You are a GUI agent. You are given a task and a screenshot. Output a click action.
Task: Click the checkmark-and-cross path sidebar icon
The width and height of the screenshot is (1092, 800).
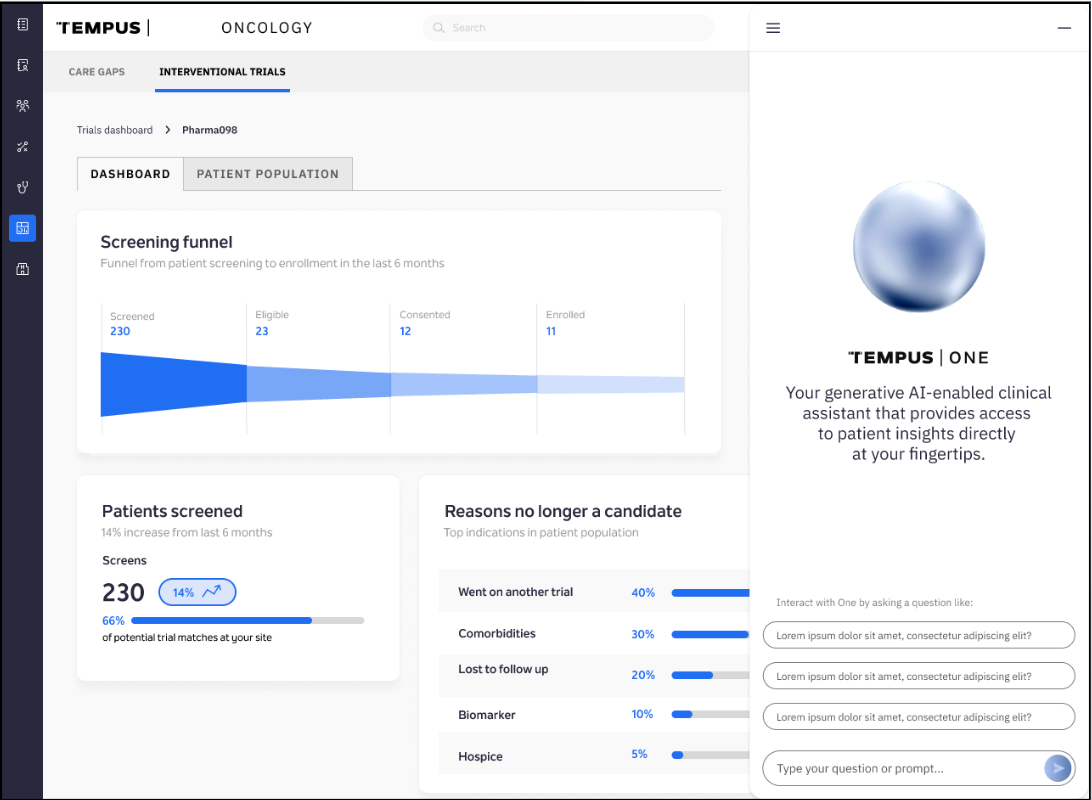[x=22, y=147]
